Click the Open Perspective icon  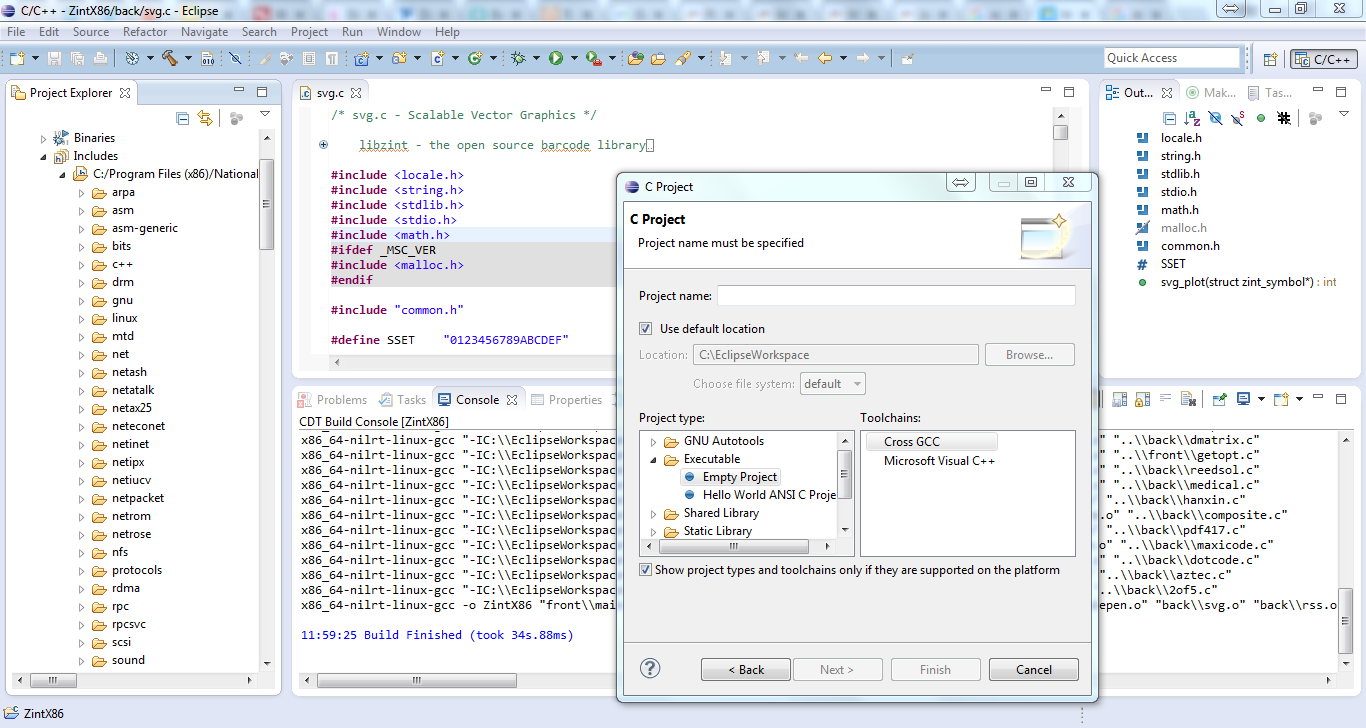(1270, 59)
